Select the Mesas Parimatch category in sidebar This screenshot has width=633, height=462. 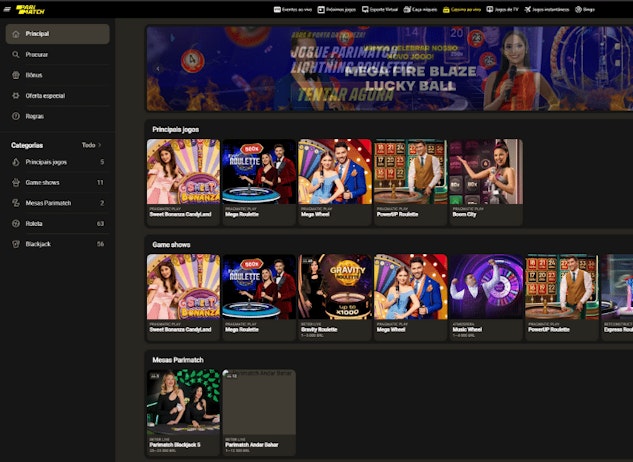click(57, 203)
